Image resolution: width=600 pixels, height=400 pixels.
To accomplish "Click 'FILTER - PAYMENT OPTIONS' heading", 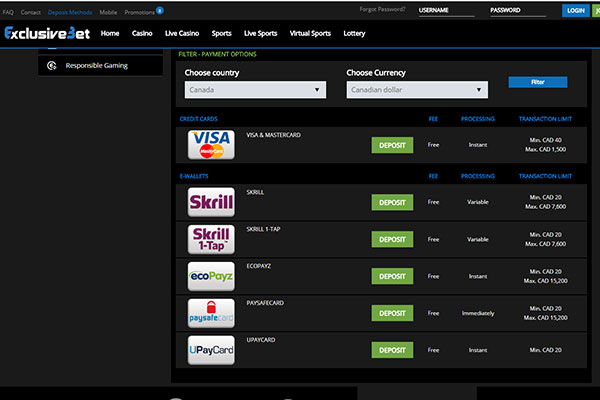I will (217, 54).
